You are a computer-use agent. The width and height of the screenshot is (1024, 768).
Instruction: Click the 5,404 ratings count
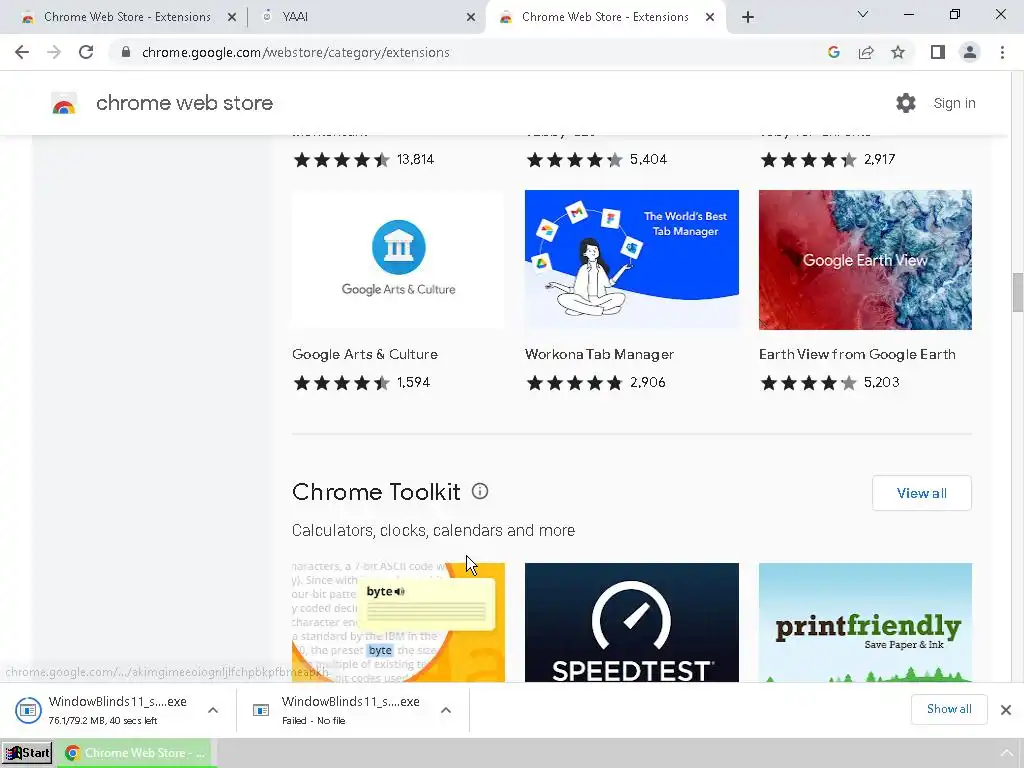coord(648,159)
